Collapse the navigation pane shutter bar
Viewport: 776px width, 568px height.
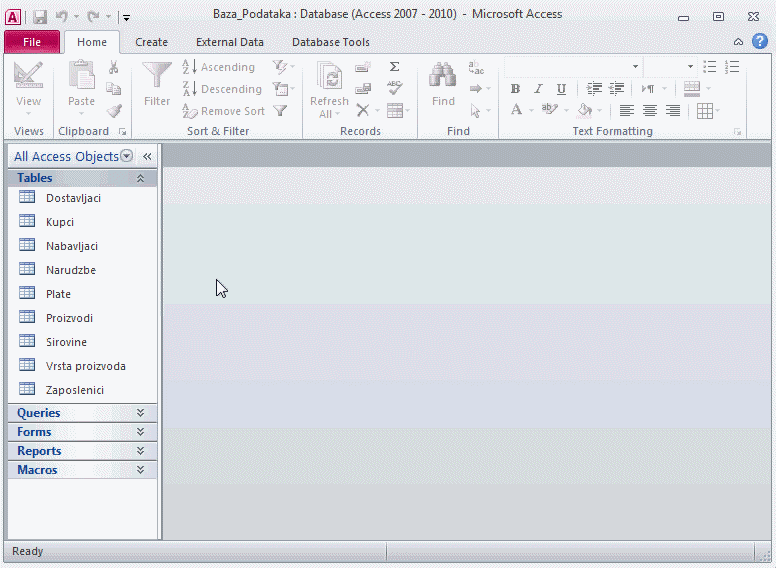point(147,156)
